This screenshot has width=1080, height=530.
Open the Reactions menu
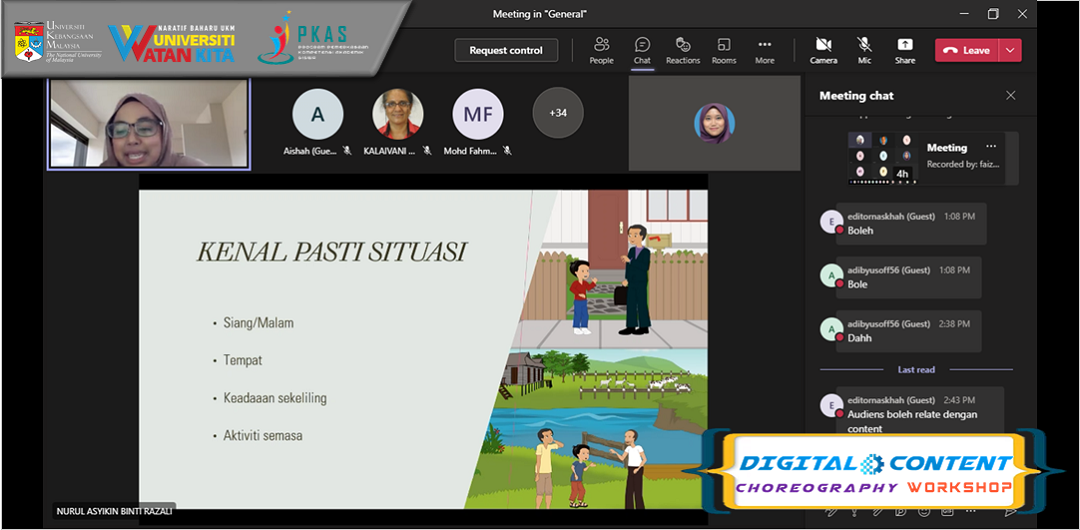click(x=683, y=50)
